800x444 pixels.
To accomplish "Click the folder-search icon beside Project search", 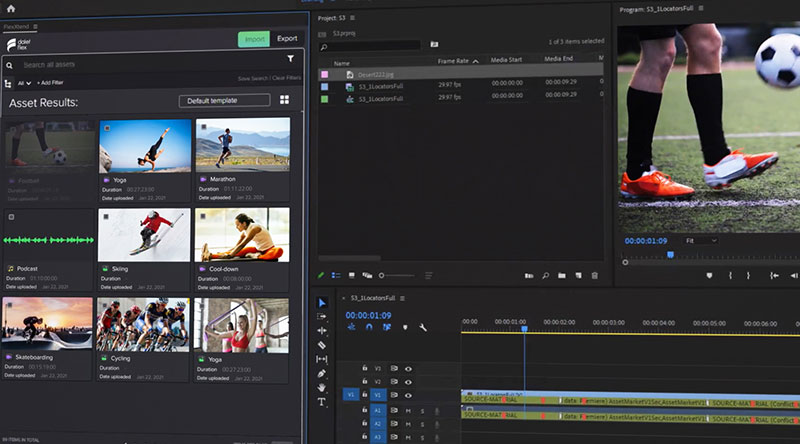I will click(434, 44).
